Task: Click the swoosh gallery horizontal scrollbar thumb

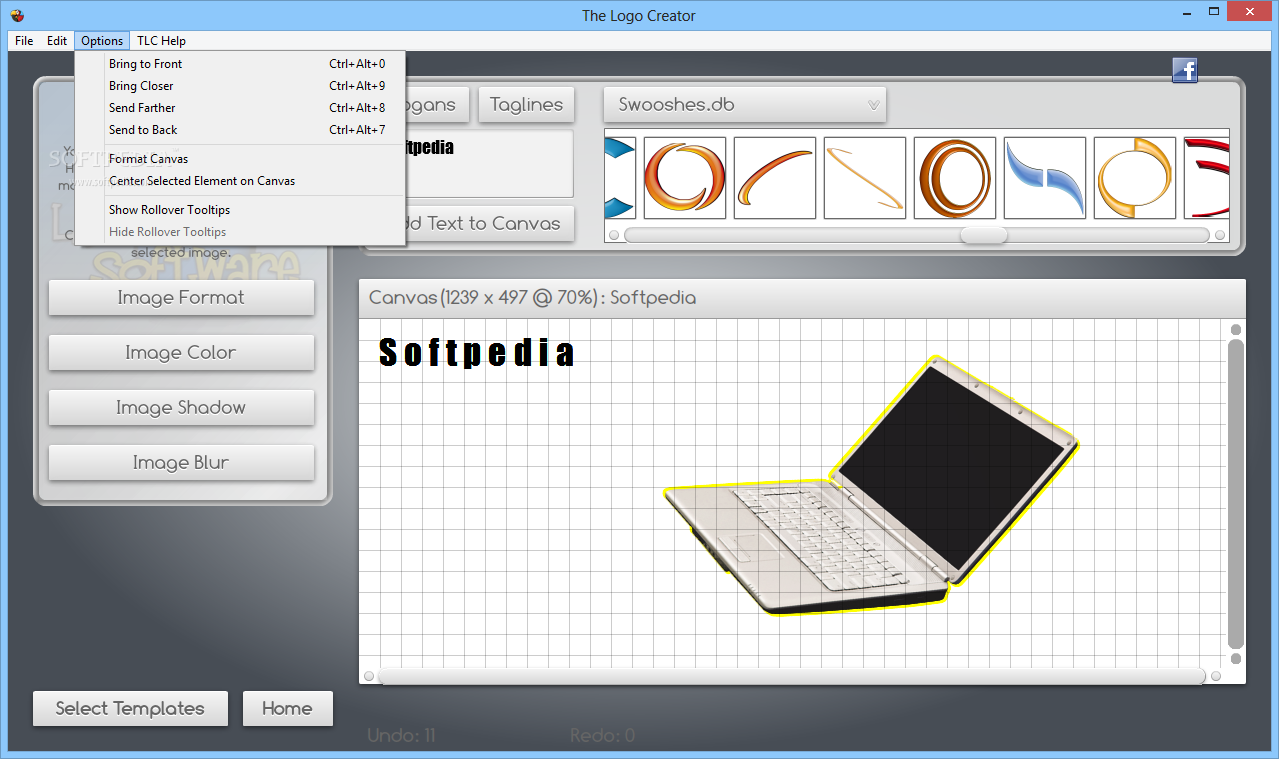Action: tap(984, 235)
